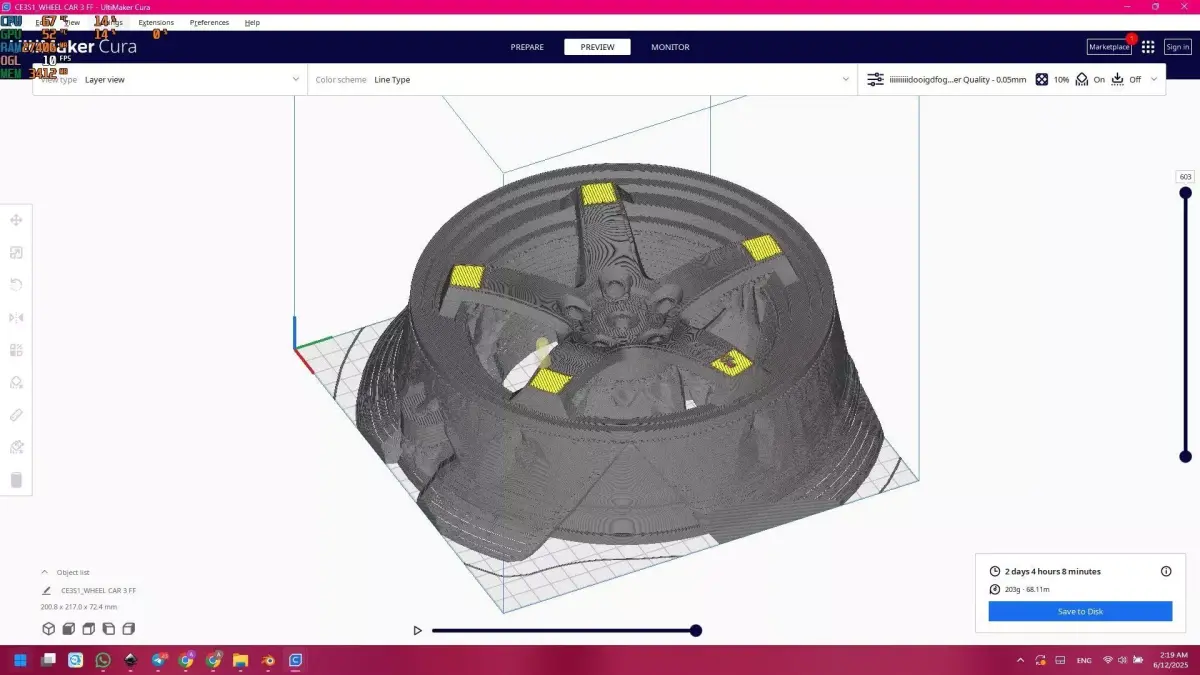Switch to the right side view cube

coord(128,629)
